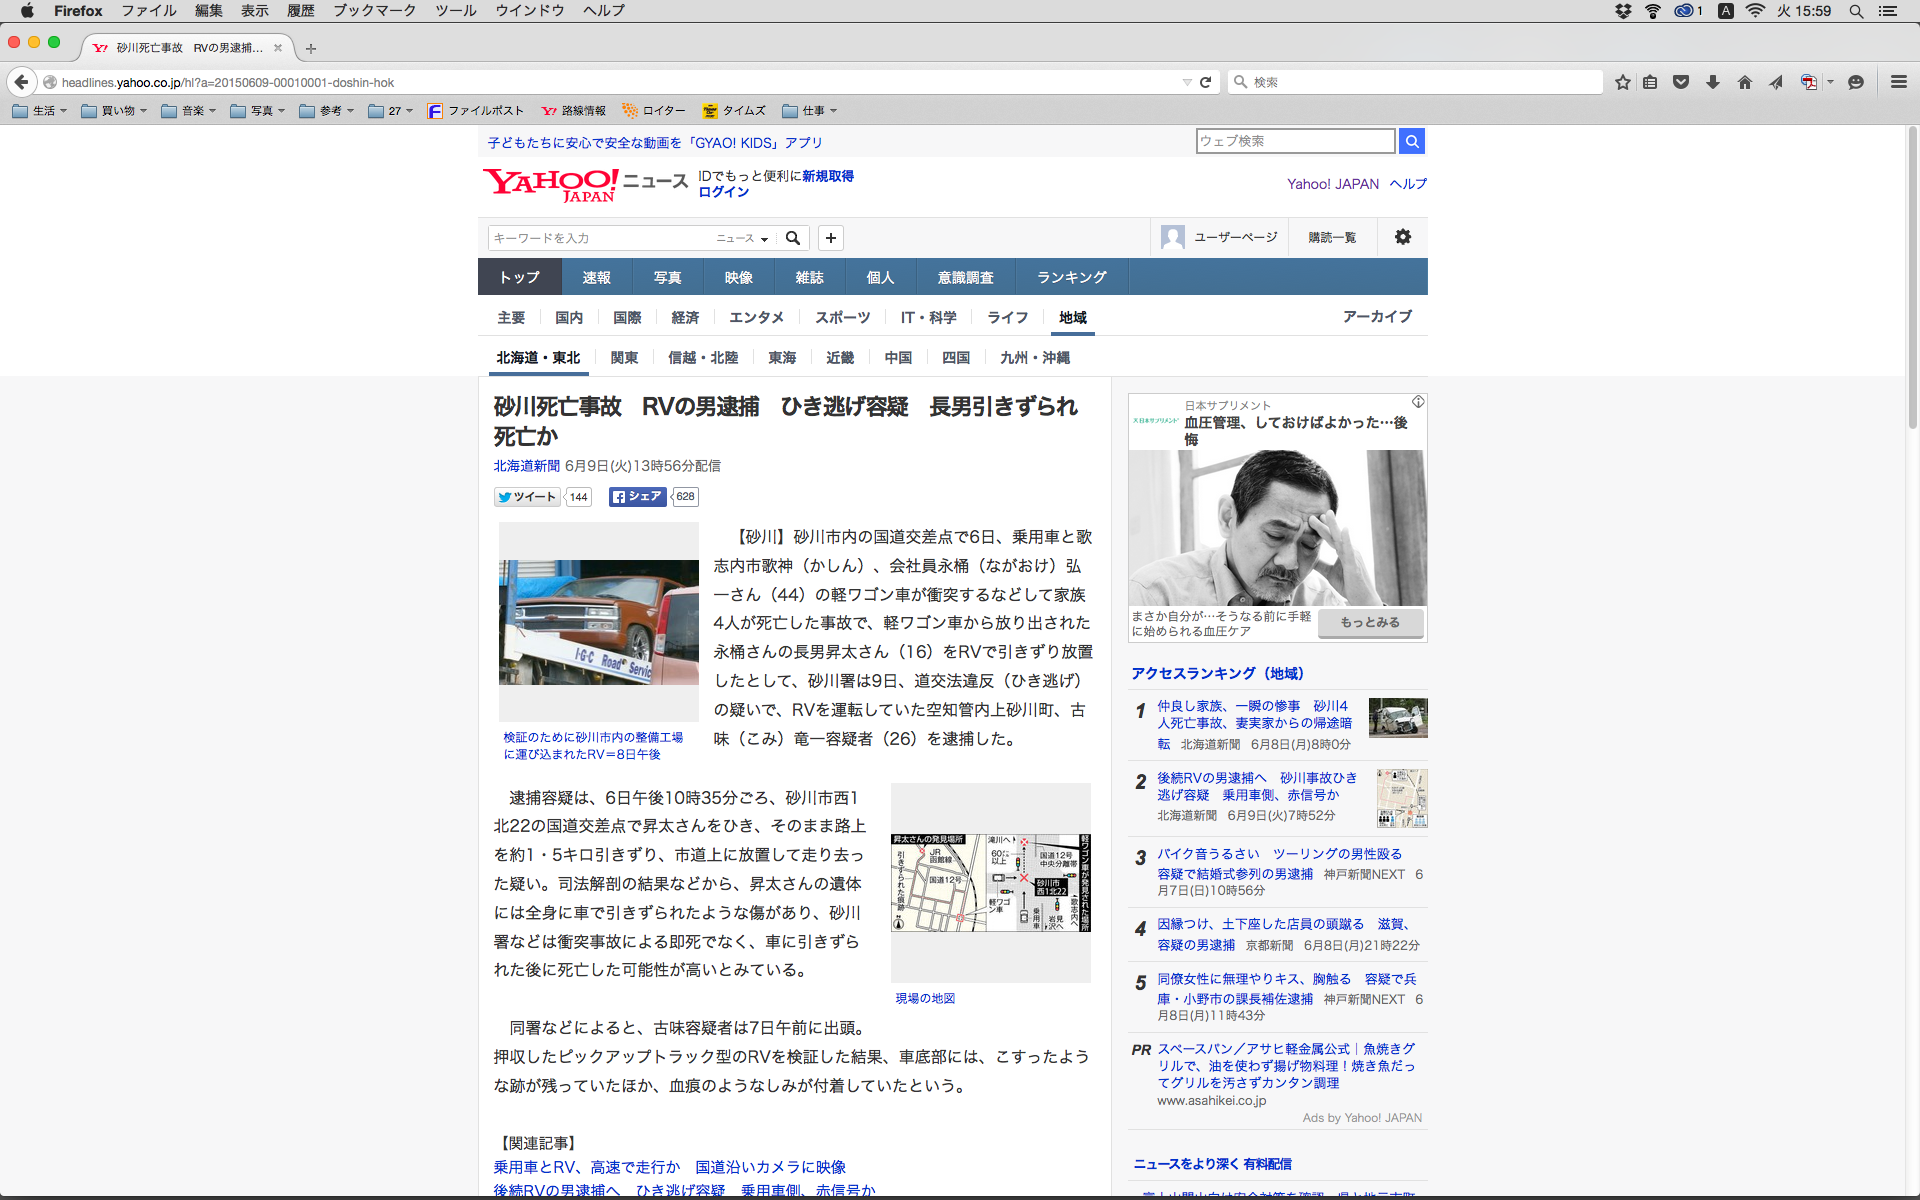
Task: Select the 関東 region tab
Action: click(624, 357)
